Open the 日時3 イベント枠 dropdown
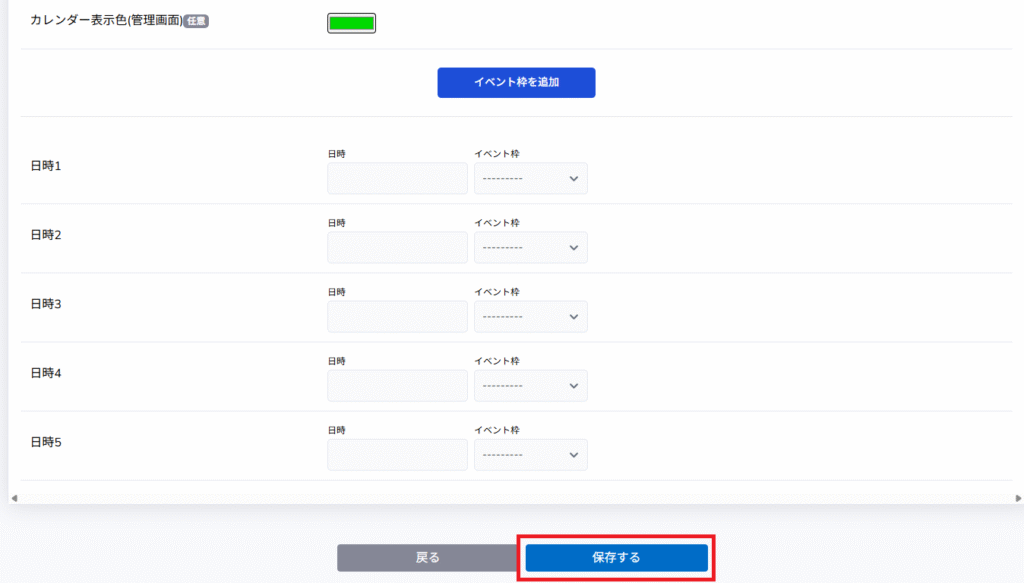 530,317
